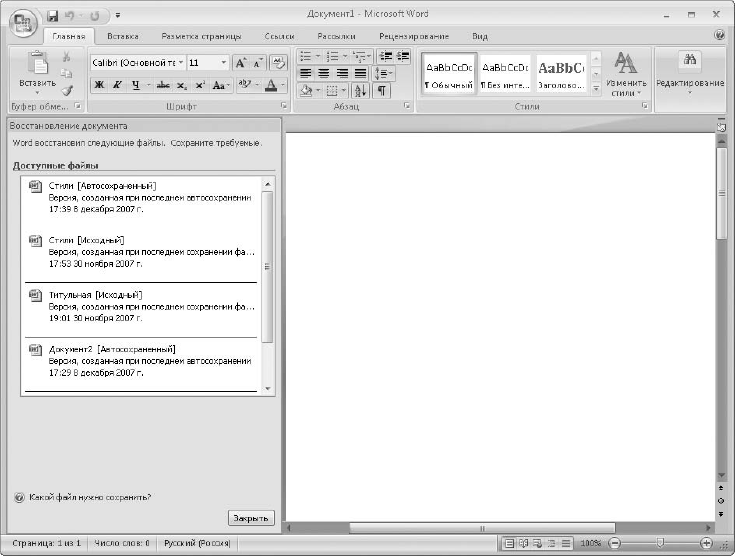Image resolution: width=736 pixels, height=557 pixels.
Task: Open Change Styles (Изменить стили)
Action: pyautogui.click(x=626, y=74)
